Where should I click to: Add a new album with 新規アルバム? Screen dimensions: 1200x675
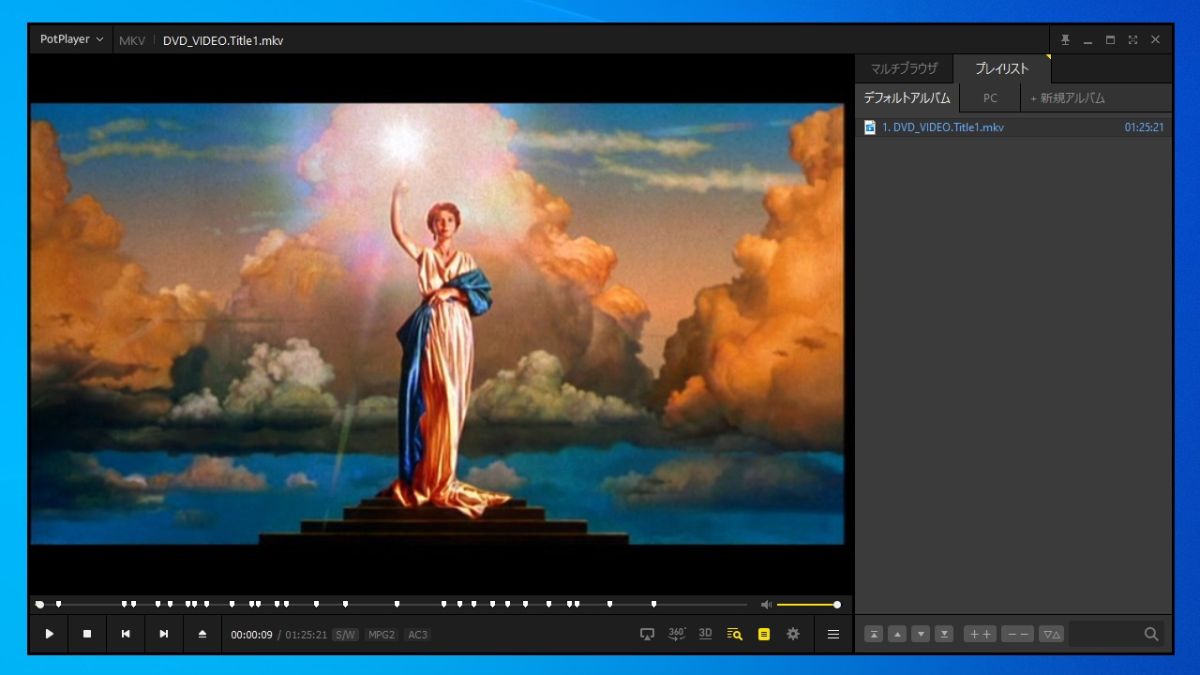point(1068,98)
